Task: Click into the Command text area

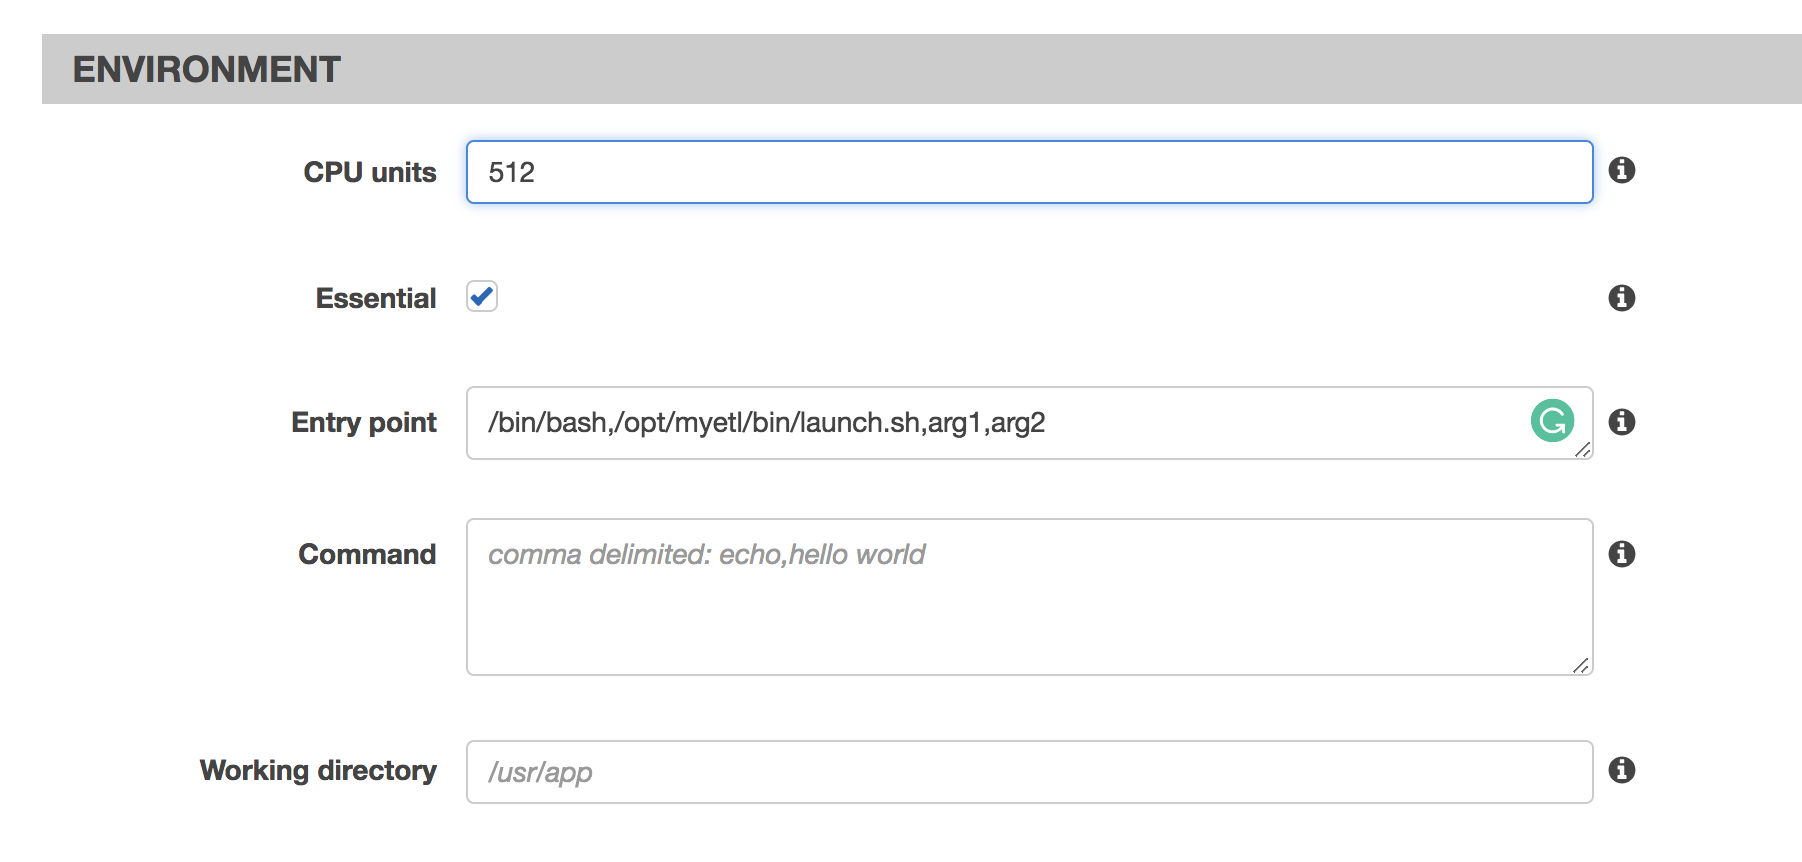Action: [x=1029, y=597]
